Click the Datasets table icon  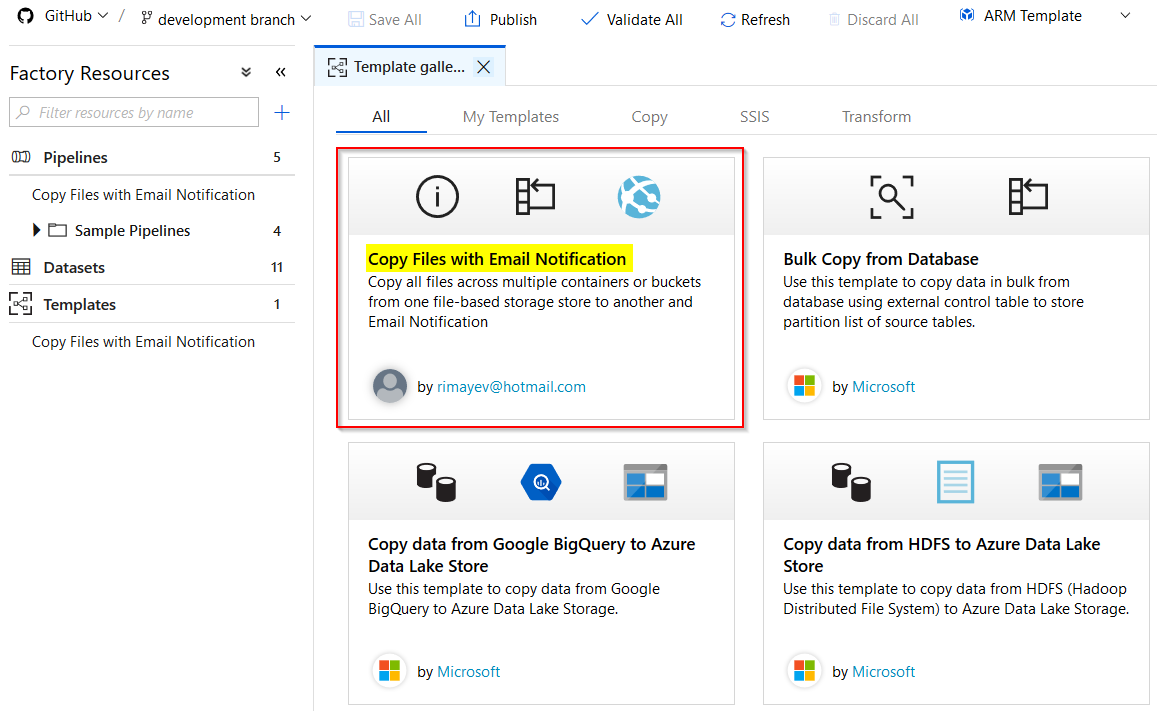pos(21,267)
